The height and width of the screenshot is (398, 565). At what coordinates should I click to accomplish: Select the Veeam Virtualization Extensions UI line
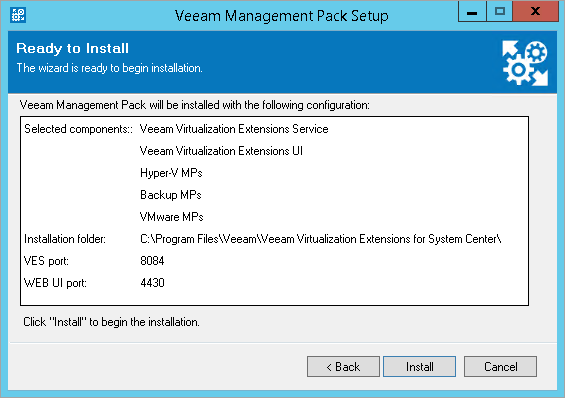[221, 151]
